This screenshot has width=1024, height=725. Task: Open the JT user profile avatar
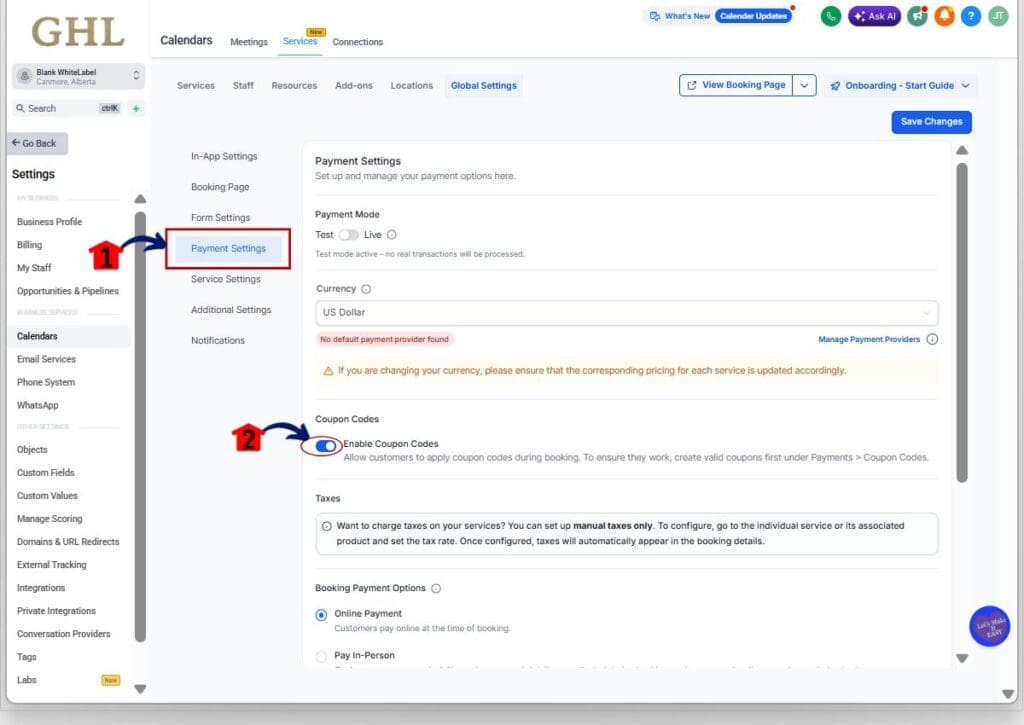pyautogui.click(x=997, y=16)
